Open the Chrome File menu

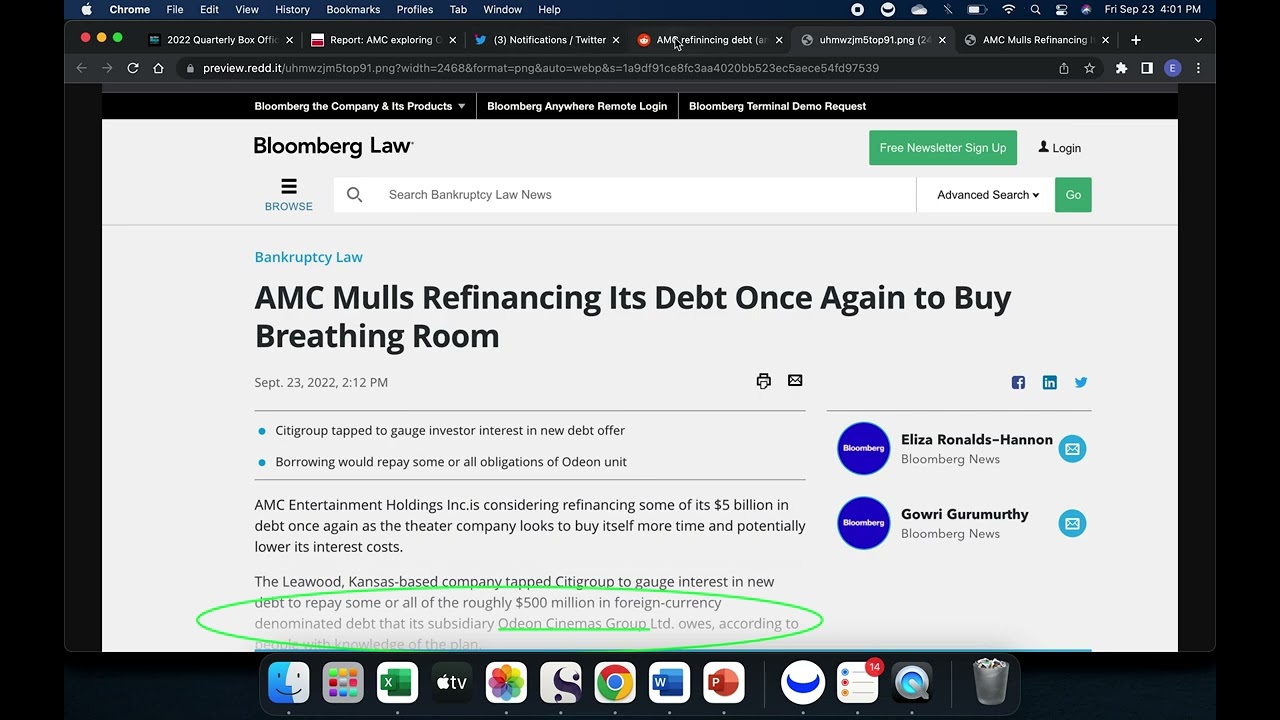(175, 9)
